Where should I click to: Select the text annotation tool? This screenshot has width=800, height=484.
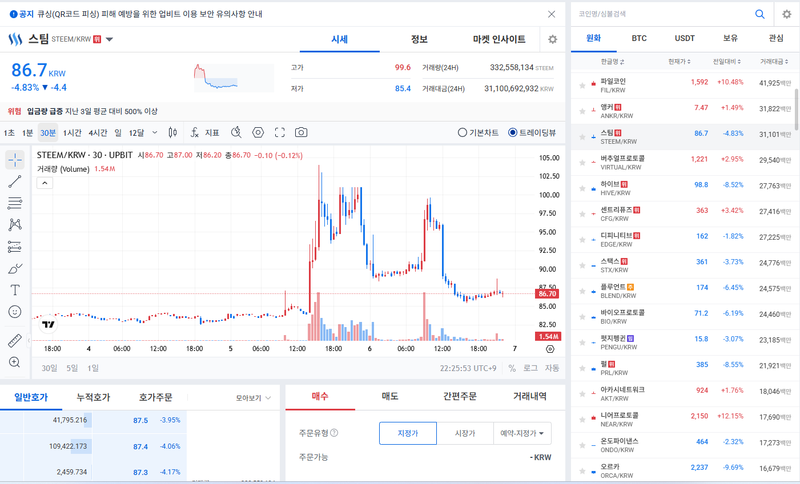click(15, 290)
